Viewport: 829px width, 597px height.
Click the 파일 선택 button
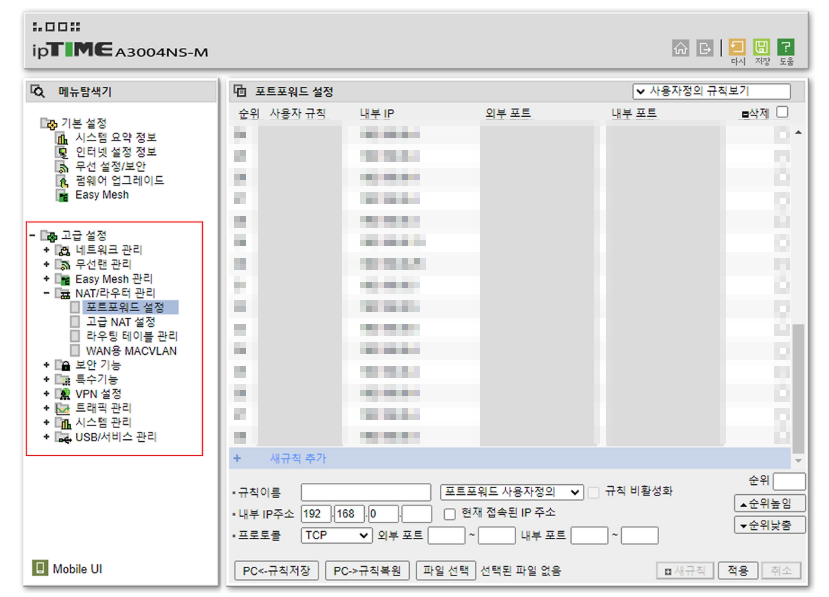click(x=446, y=571)
